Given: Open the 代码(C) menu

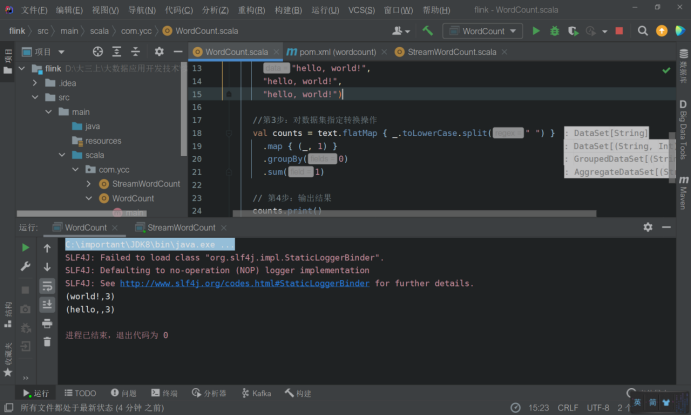Looking at the screenshot, I should click(x=179, y=10).
